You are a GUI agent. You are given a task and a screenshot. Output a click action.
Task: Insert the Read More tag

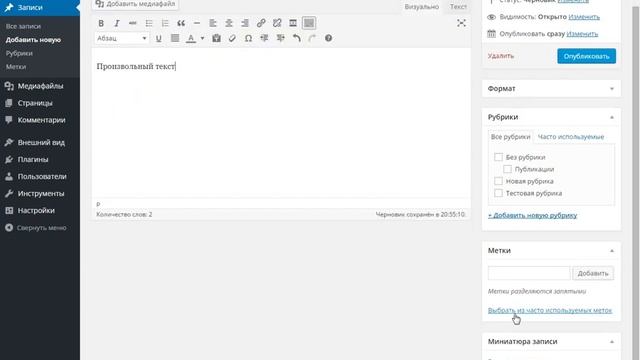pos(293,23)
